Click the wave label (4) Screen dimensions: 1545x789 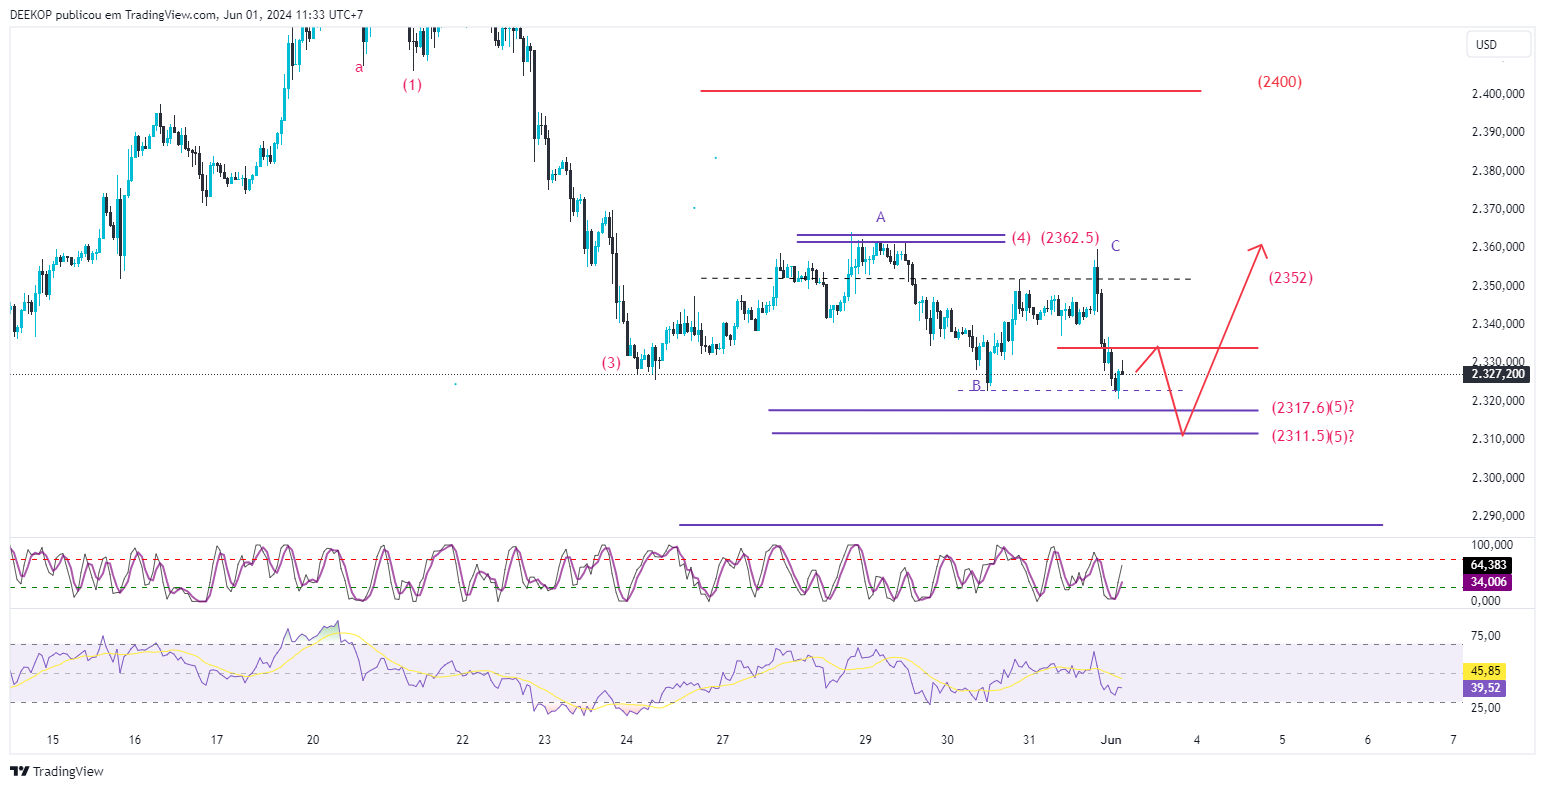point(1020,238)
